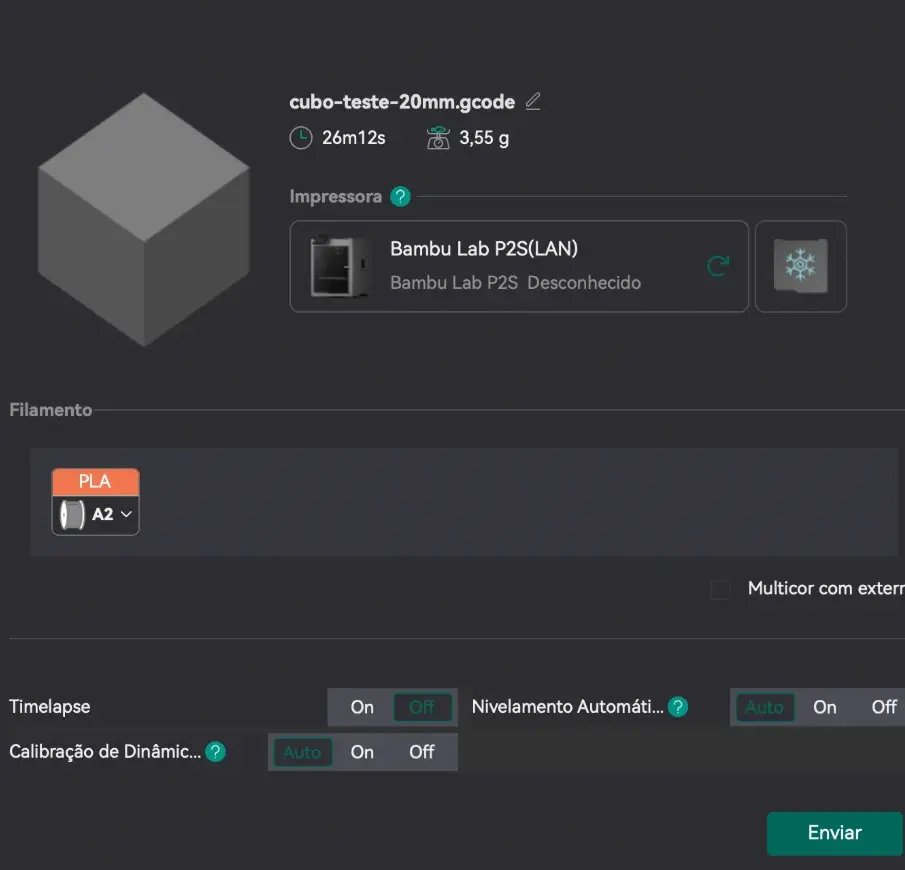Turn Calibração de Dinâmica Off

pyautogui.click(x=422, y=752)
